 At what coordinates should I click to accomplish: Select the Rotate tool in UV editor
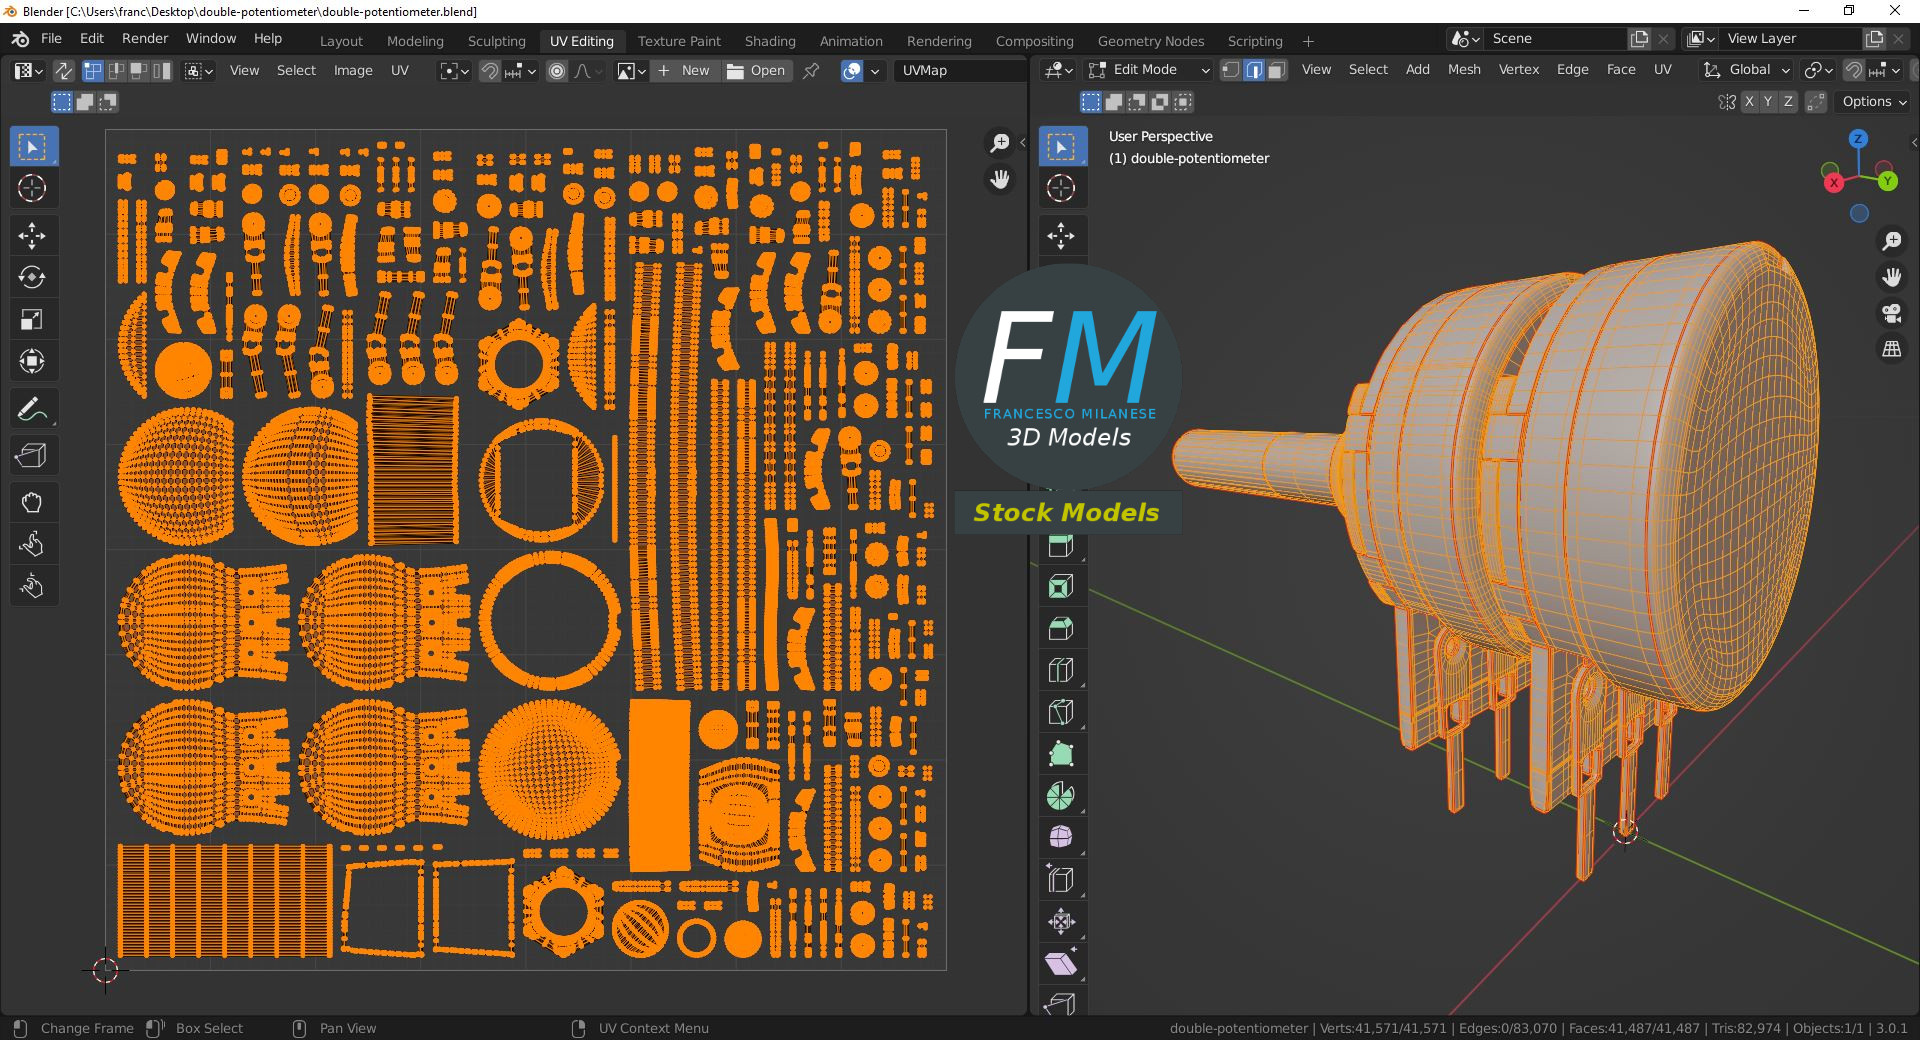32,277
